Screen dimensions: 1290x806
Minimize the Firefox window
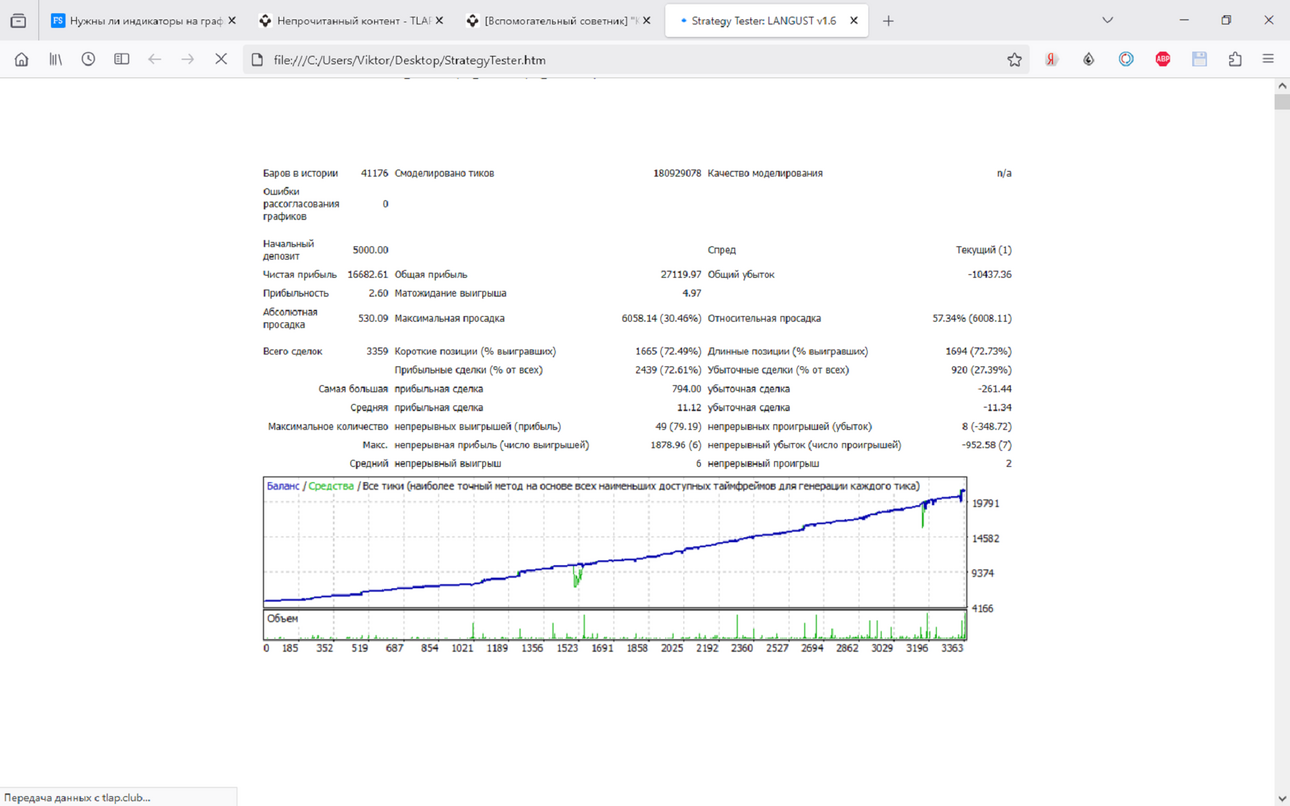tap(1184, 20)
